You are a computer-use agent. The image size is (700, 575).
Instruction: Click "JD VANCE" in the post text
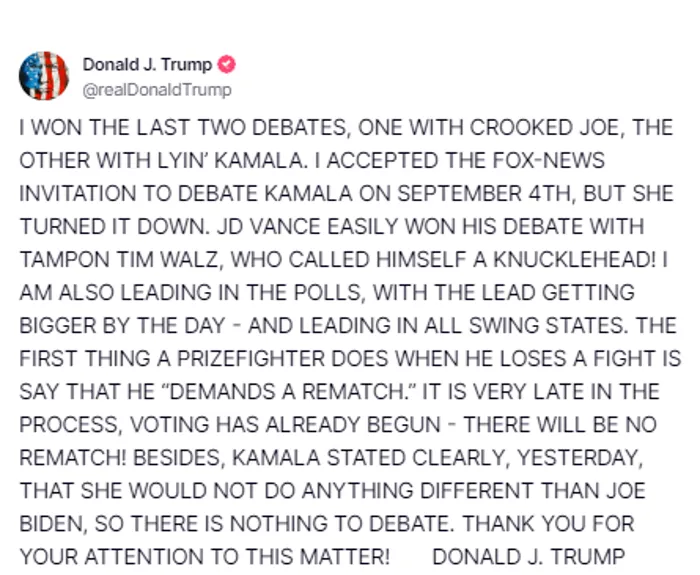269,226
